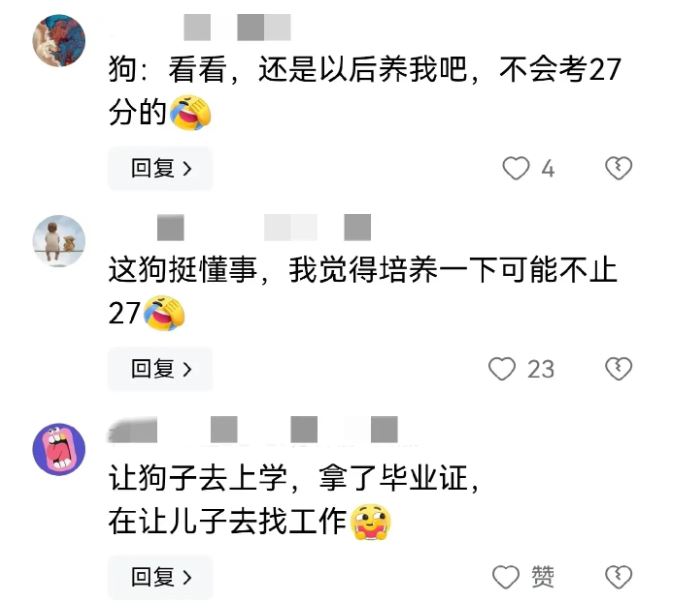Tap the heart beside 赞 on third comment
Viewport: 686px width, 610px height.
pos(506,577)
